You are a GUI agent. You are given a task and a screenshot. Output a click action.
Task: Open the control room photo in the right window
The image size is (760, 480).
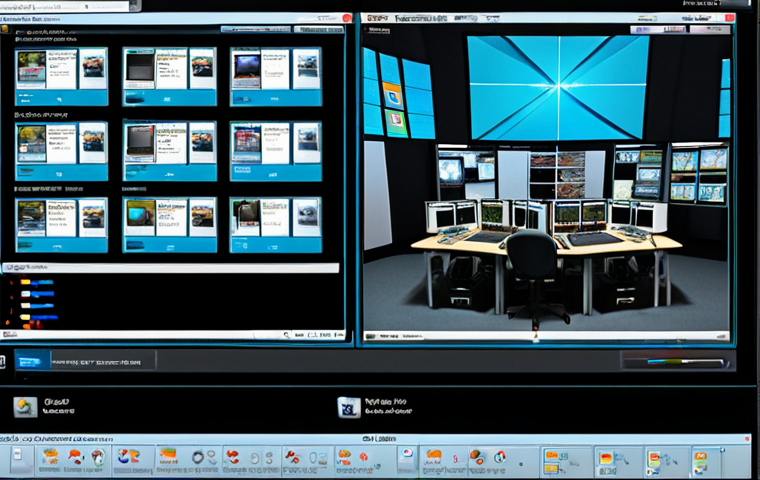click(x=546, y=180)
